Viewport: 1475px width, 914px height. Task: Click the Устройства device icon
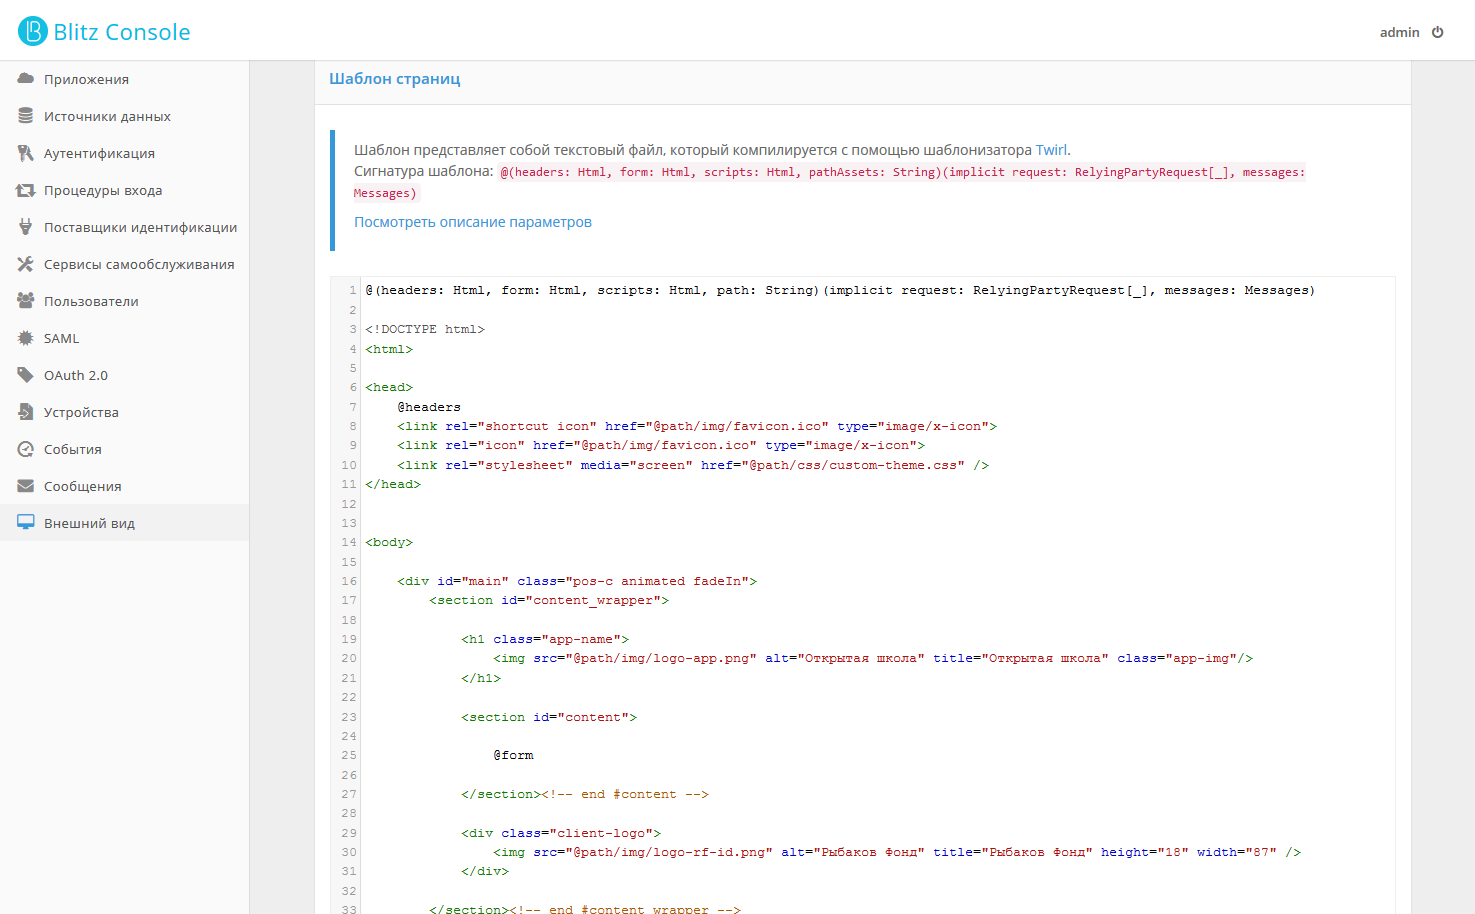(x=26, y=412)
